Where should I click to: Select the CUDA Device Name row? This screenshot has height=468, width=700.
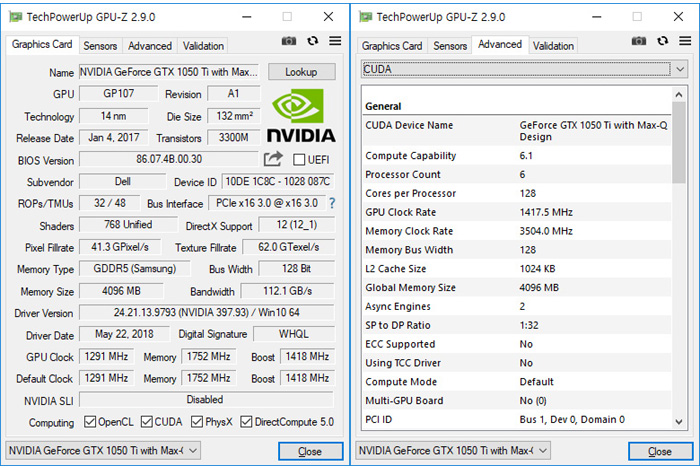(x=517, y=131)
